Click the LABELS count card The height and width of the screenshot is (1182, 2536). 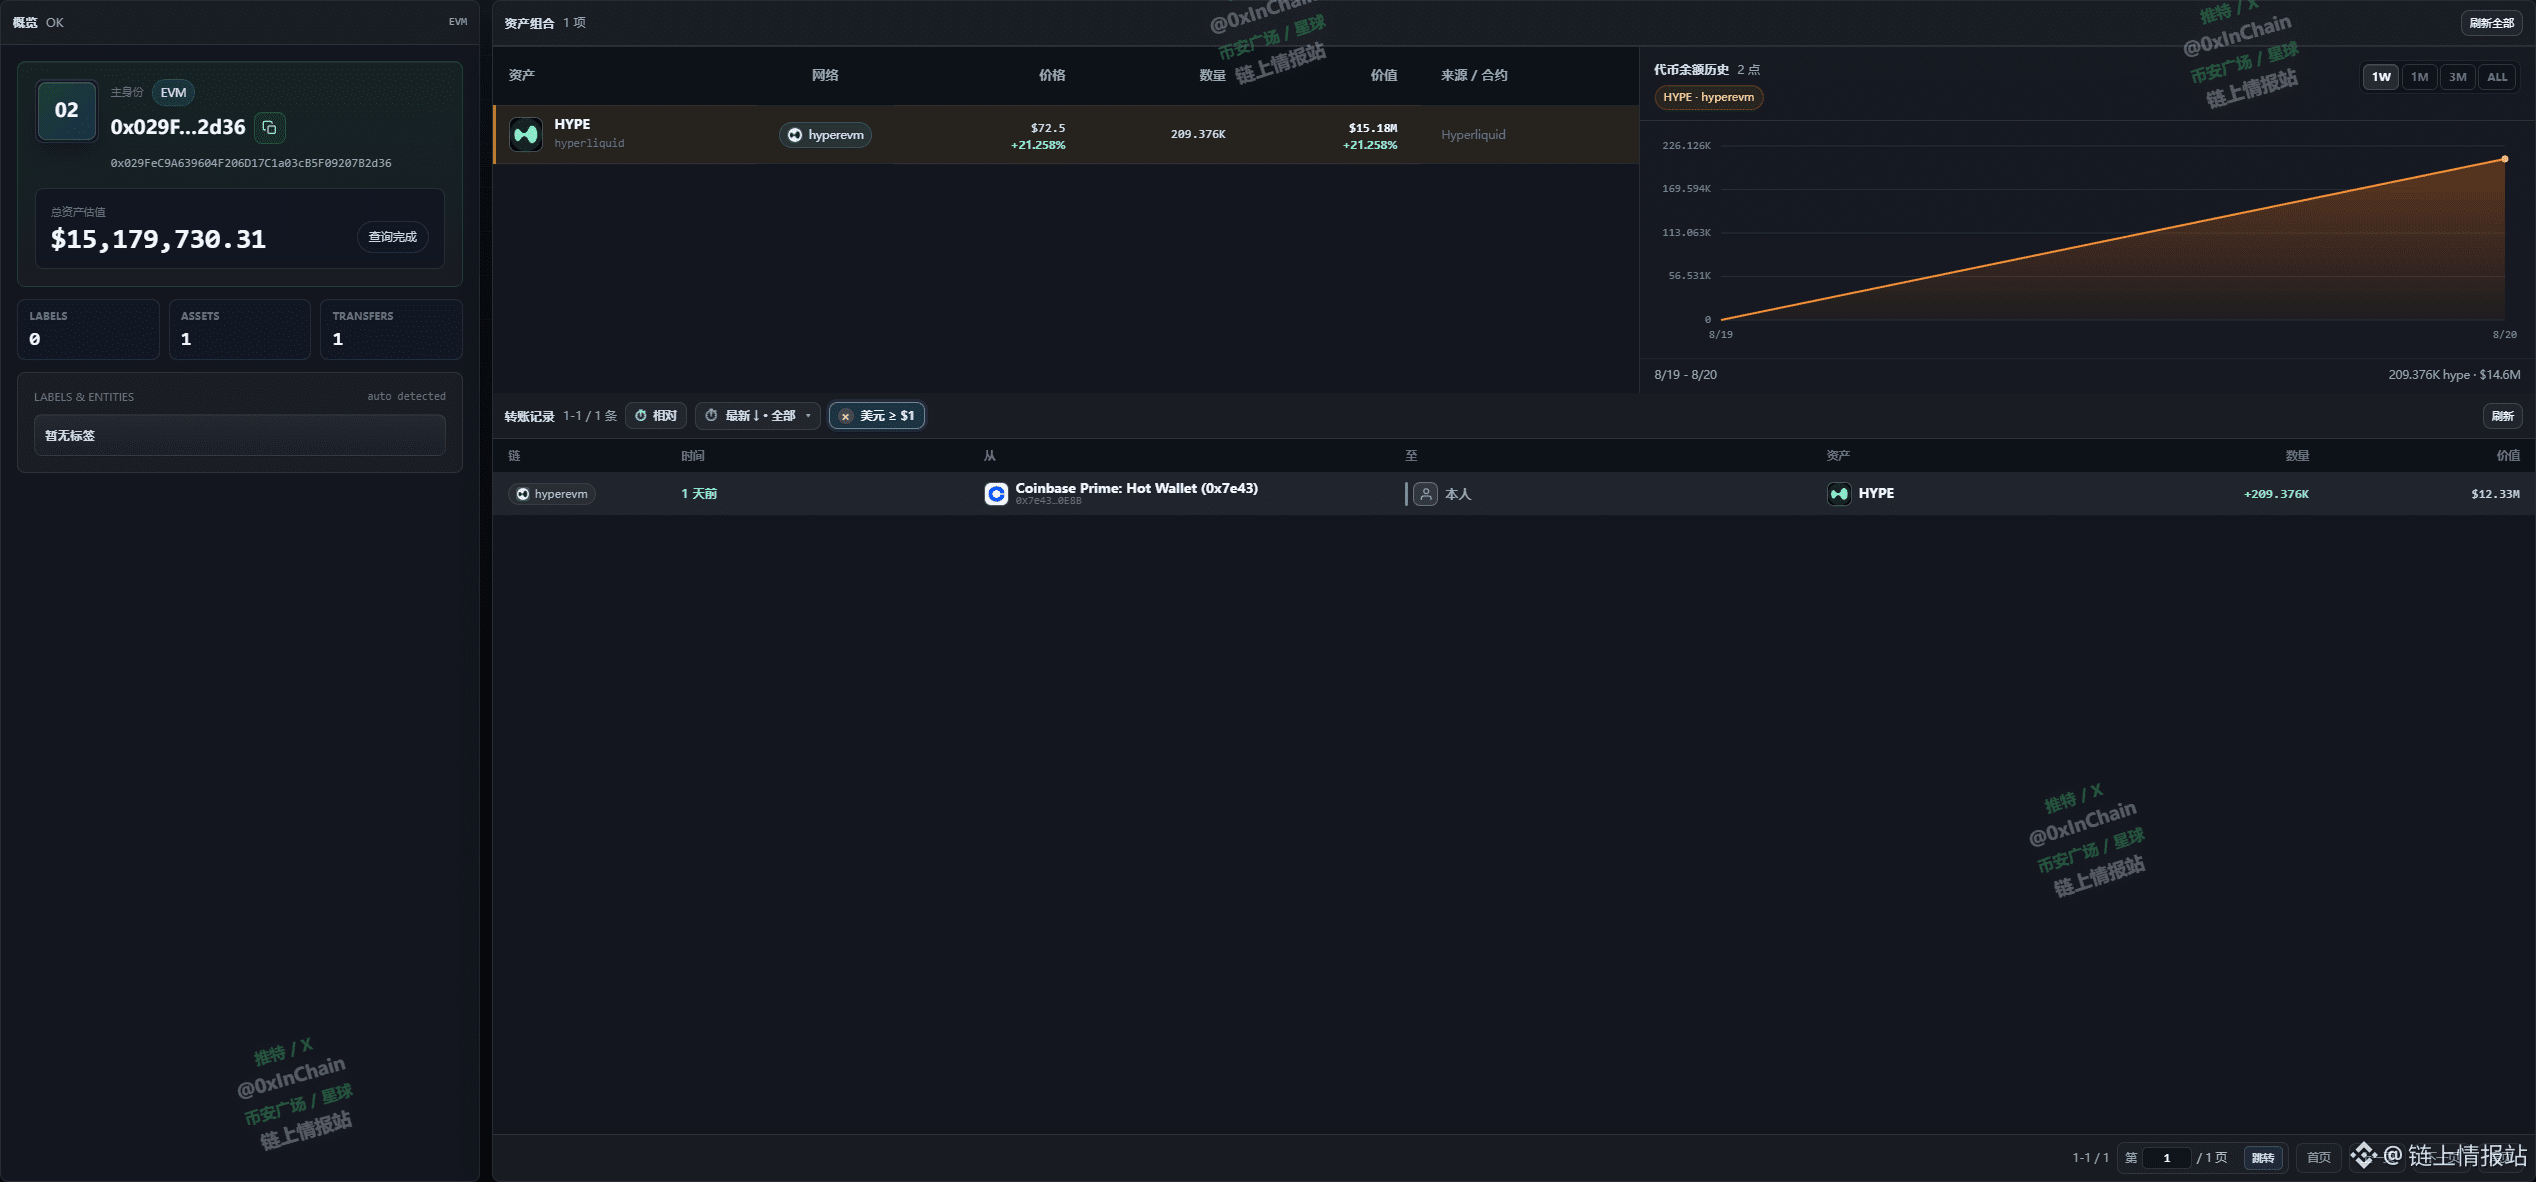click(88, 329)
